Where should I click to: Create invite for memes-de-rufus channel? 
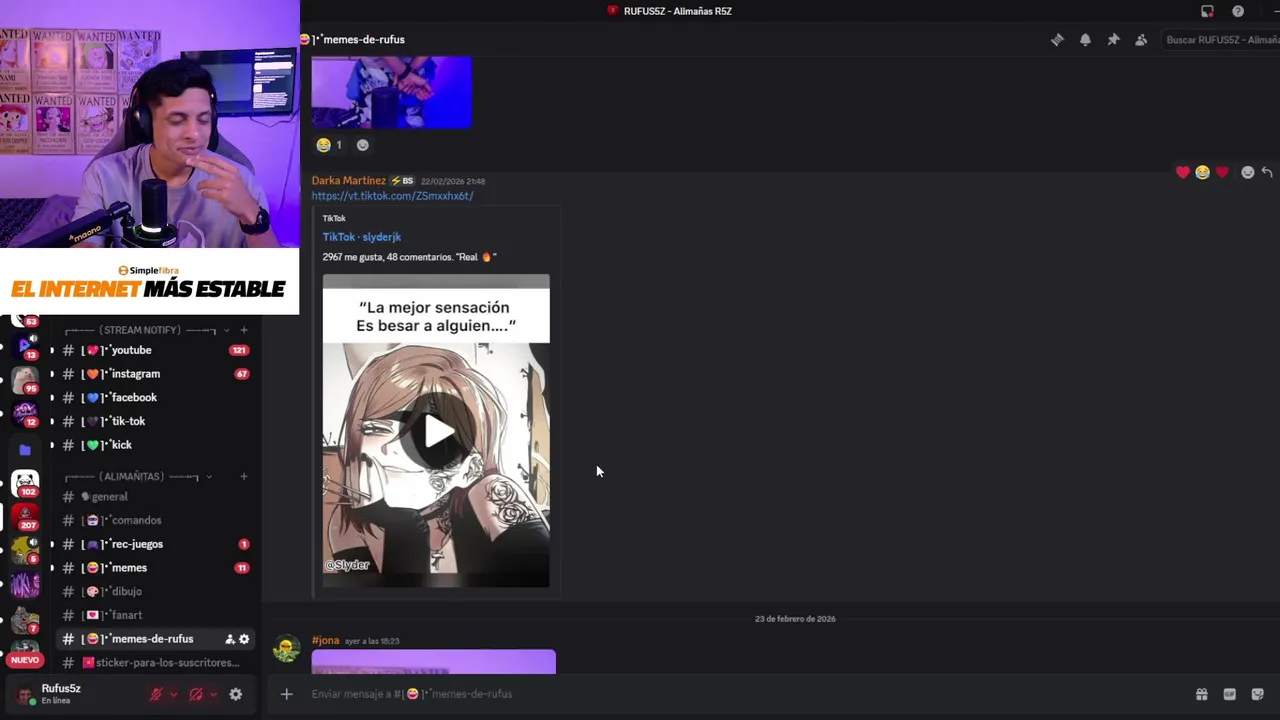pos(230,639)
